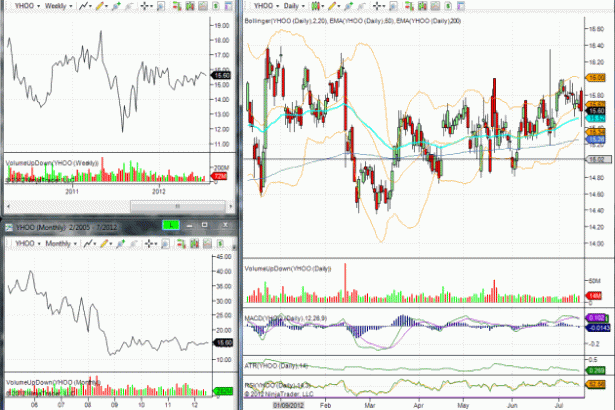Screen dimensions: 615x410
Task: Open Data Series dialog in Monthly chart
Action: [x=195, y=244]
